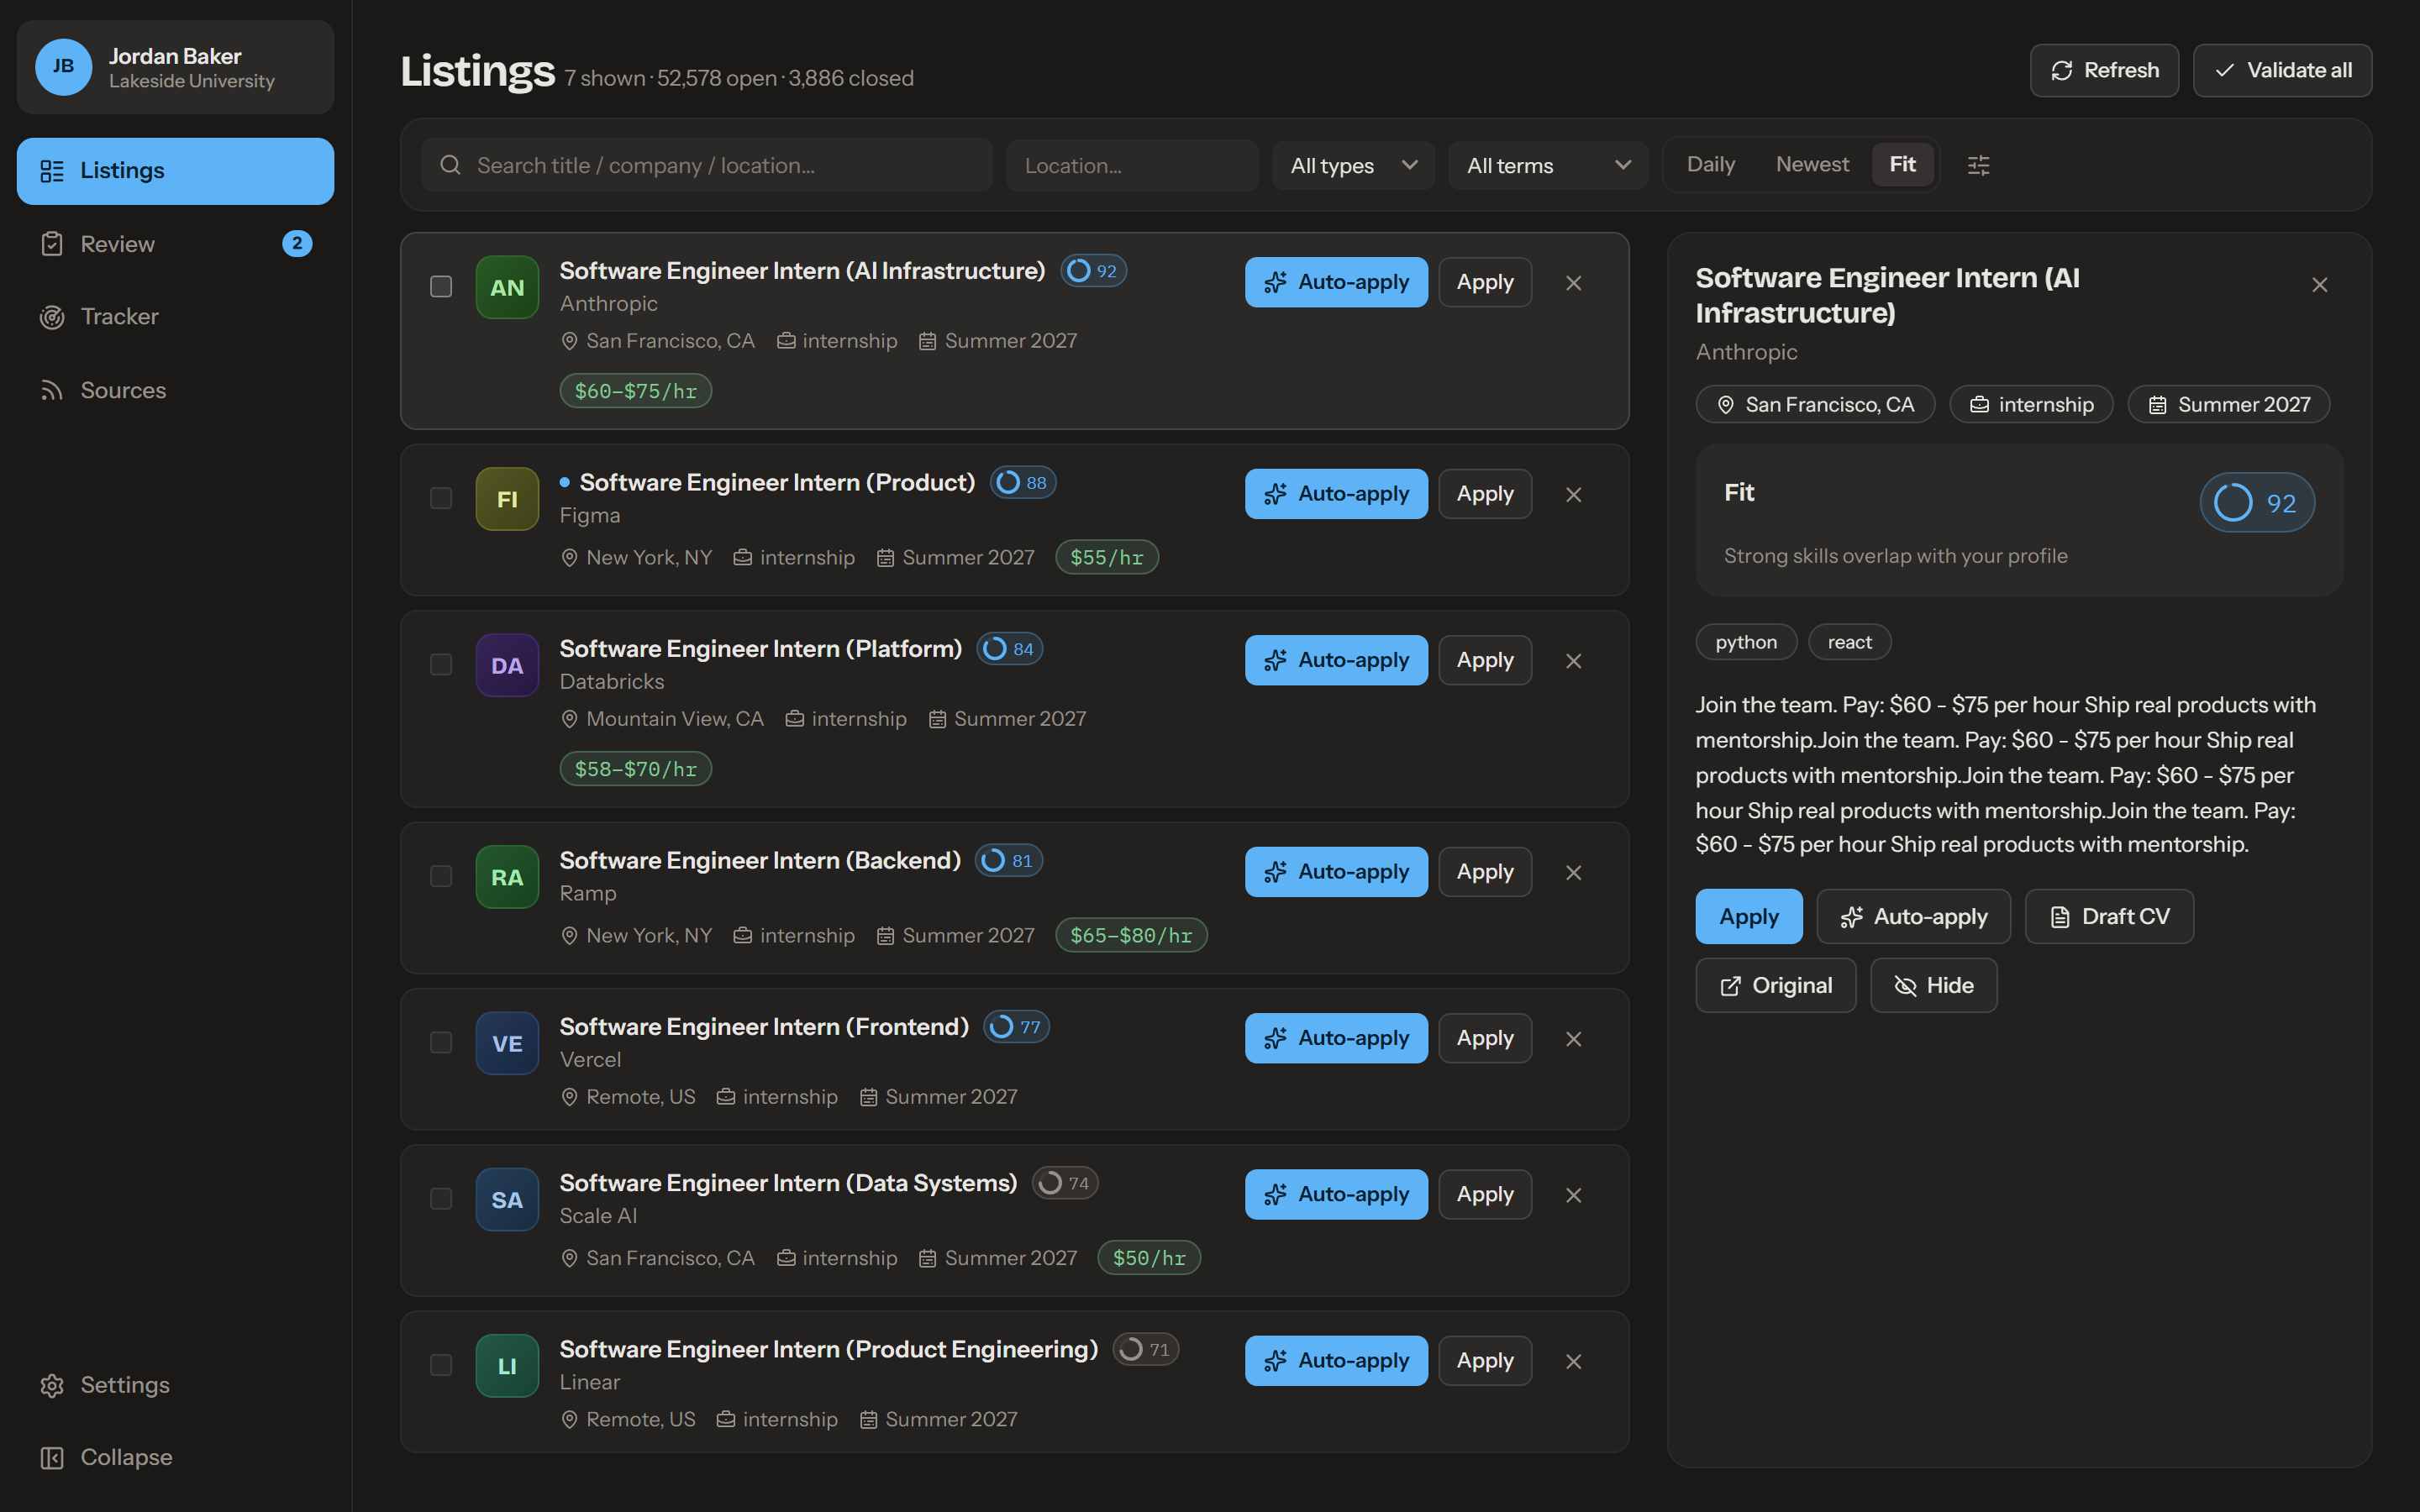Click the fit score 74 badge on Scale AI row
The image size is (2420, 1512).
1065,1183
